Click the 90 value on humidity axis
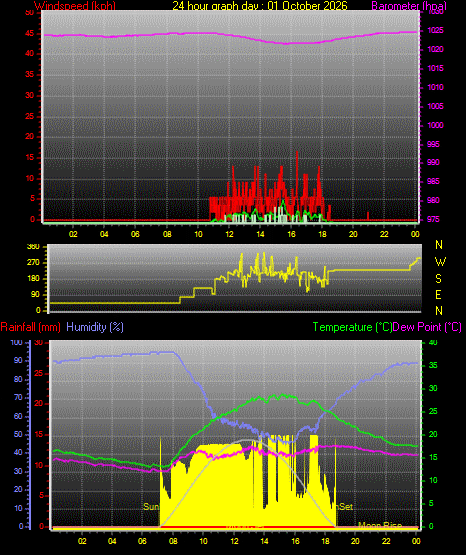 [x=18, y=360]
